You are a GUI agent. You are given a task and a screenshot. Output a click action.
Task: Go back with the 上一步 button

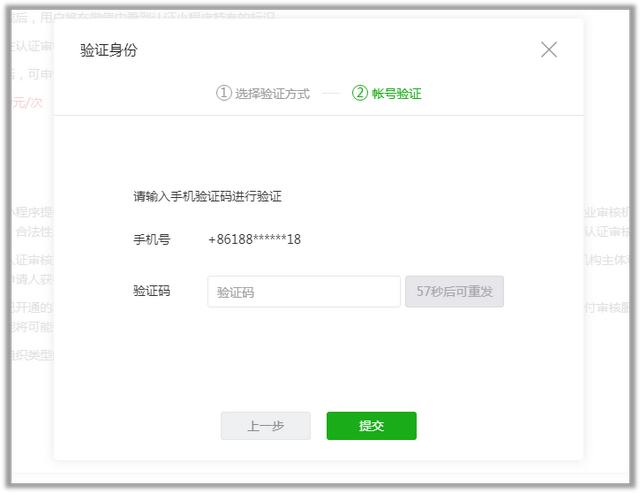[x=266, y=426]
